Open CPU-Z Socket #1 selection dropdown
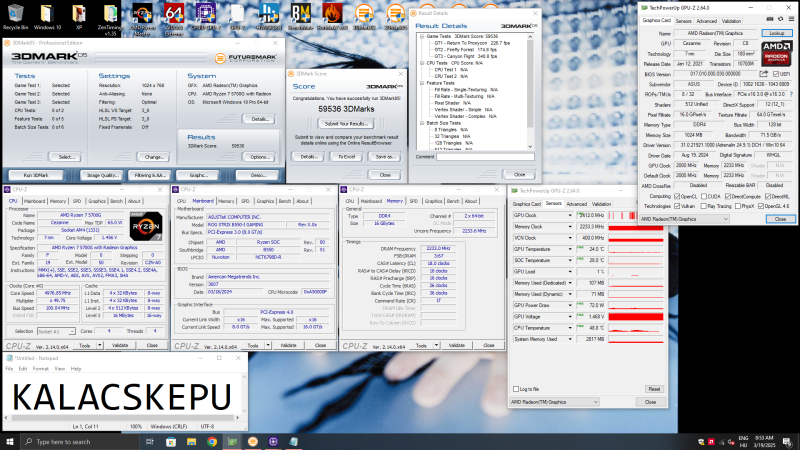 pyautogui.click(x=56, y=332)
